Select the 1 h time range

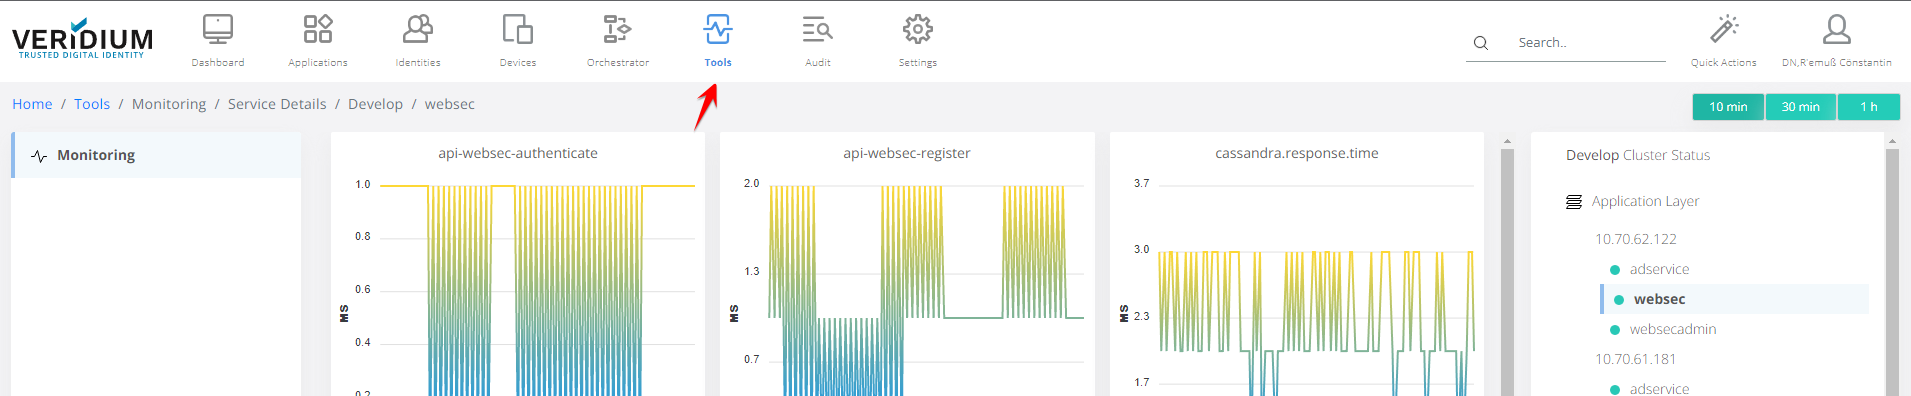point(1869,107)
